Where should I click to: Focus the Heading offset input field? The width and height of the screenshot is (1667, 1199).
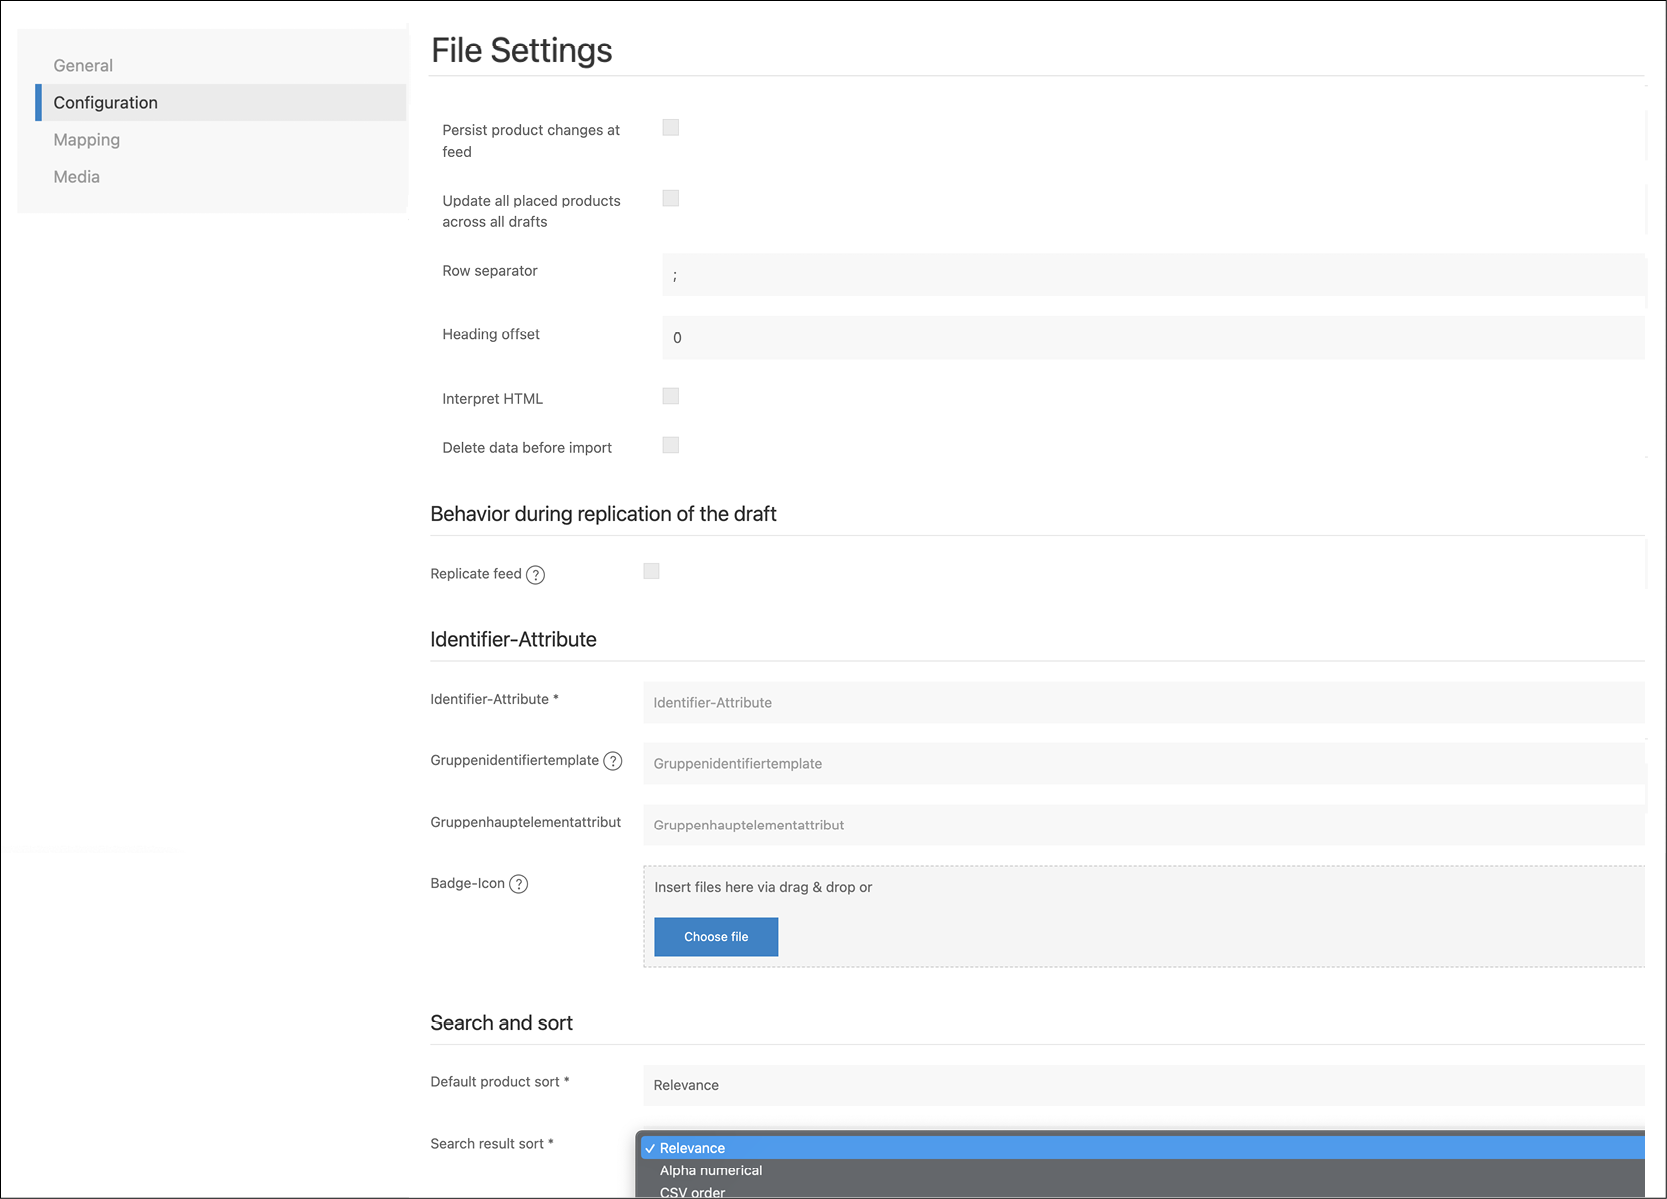click(1152, 338)
